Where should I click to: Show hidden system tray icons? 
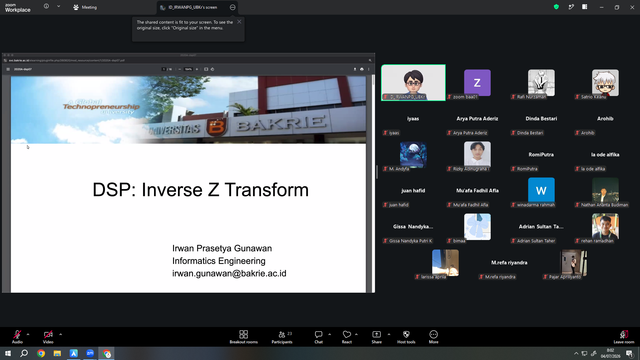click(x=576, y=353)
